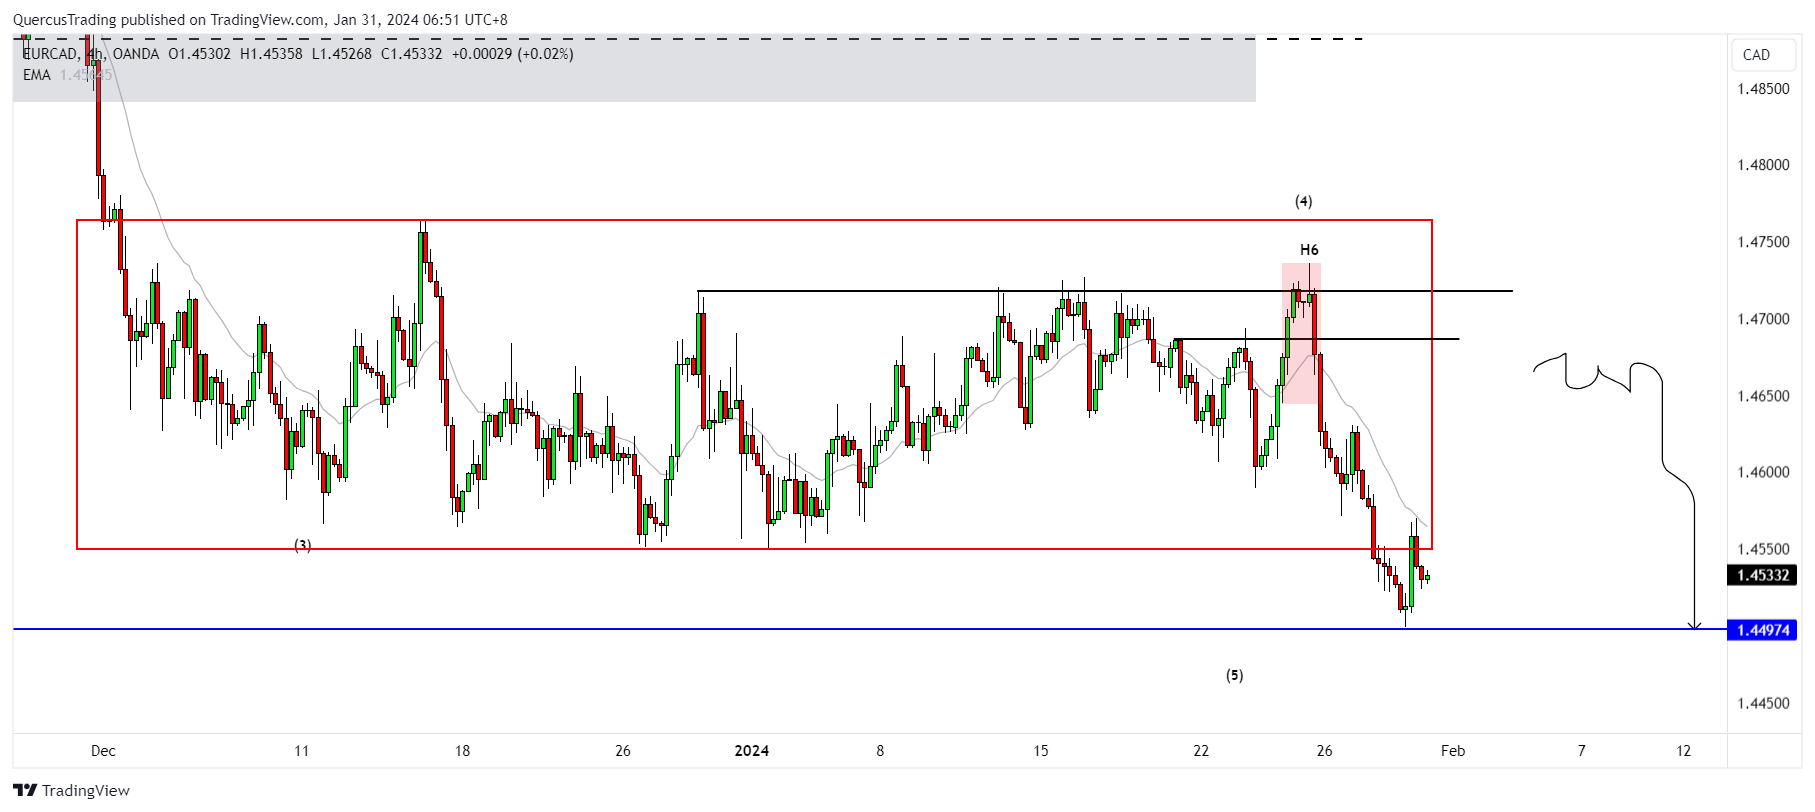Click date label 7 on time axis

(1581, 751)
